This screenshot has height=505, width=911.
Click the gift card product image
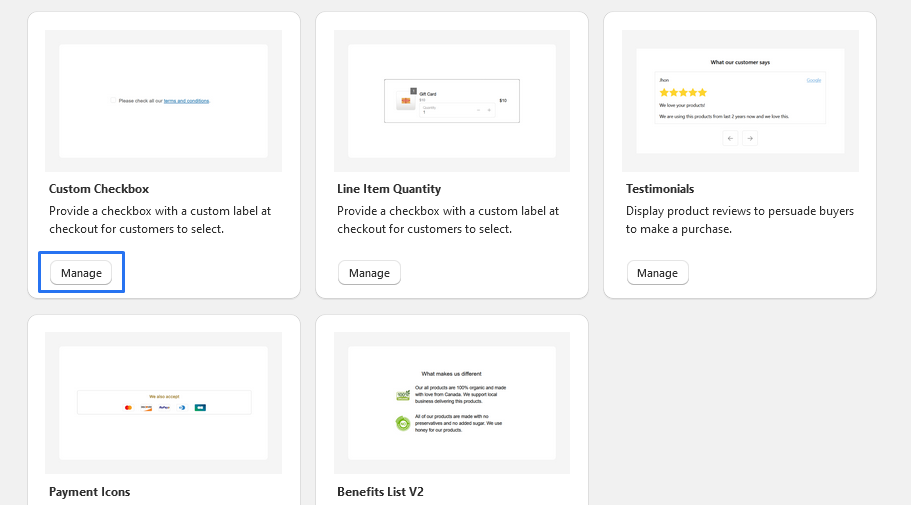pos(406,102)
